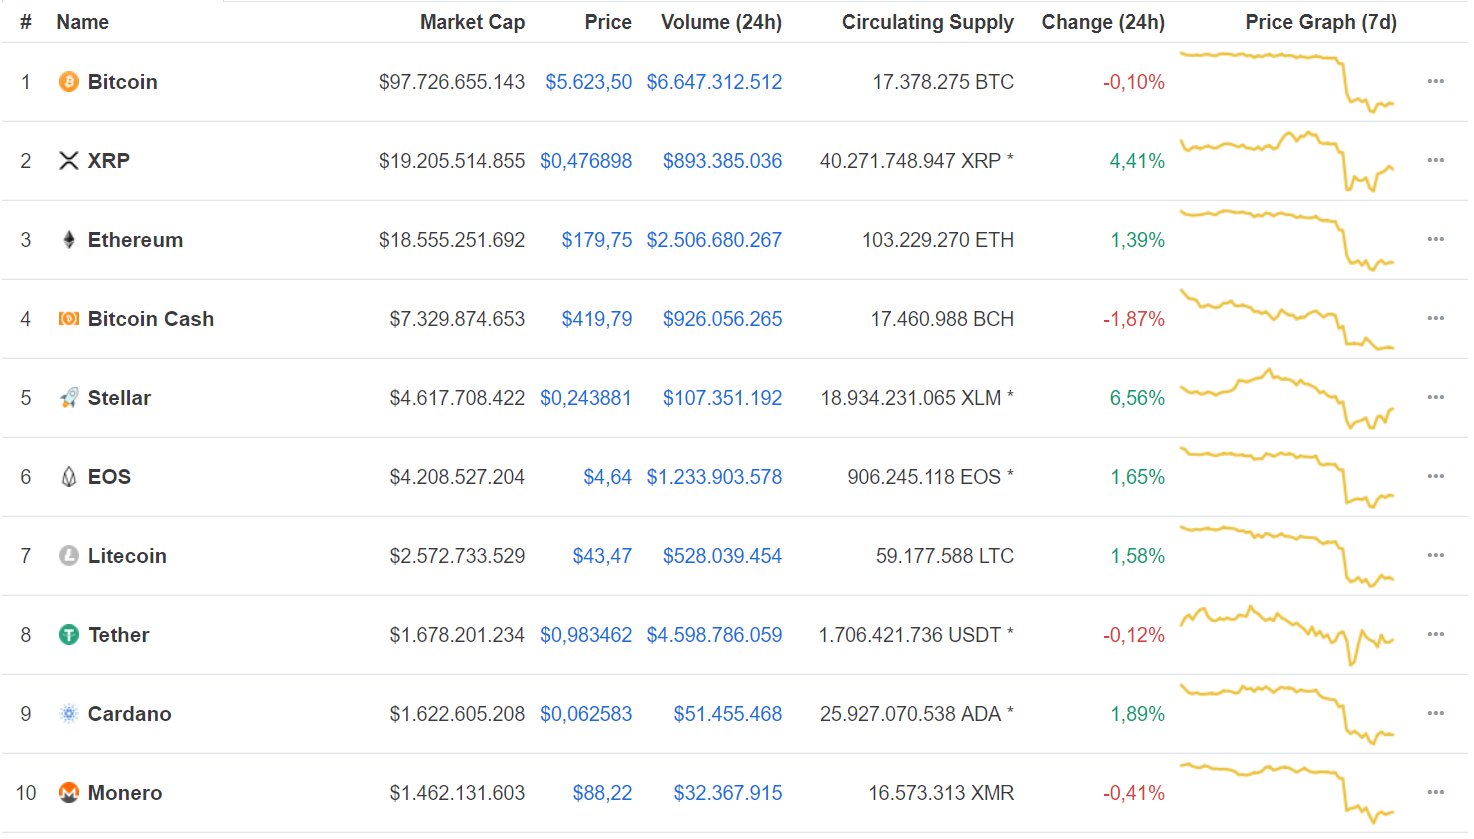Open the three-dot menu for Cardano row
Image resolution: width=1474 pixels, height=839 pixels.
coord(1436,713)
